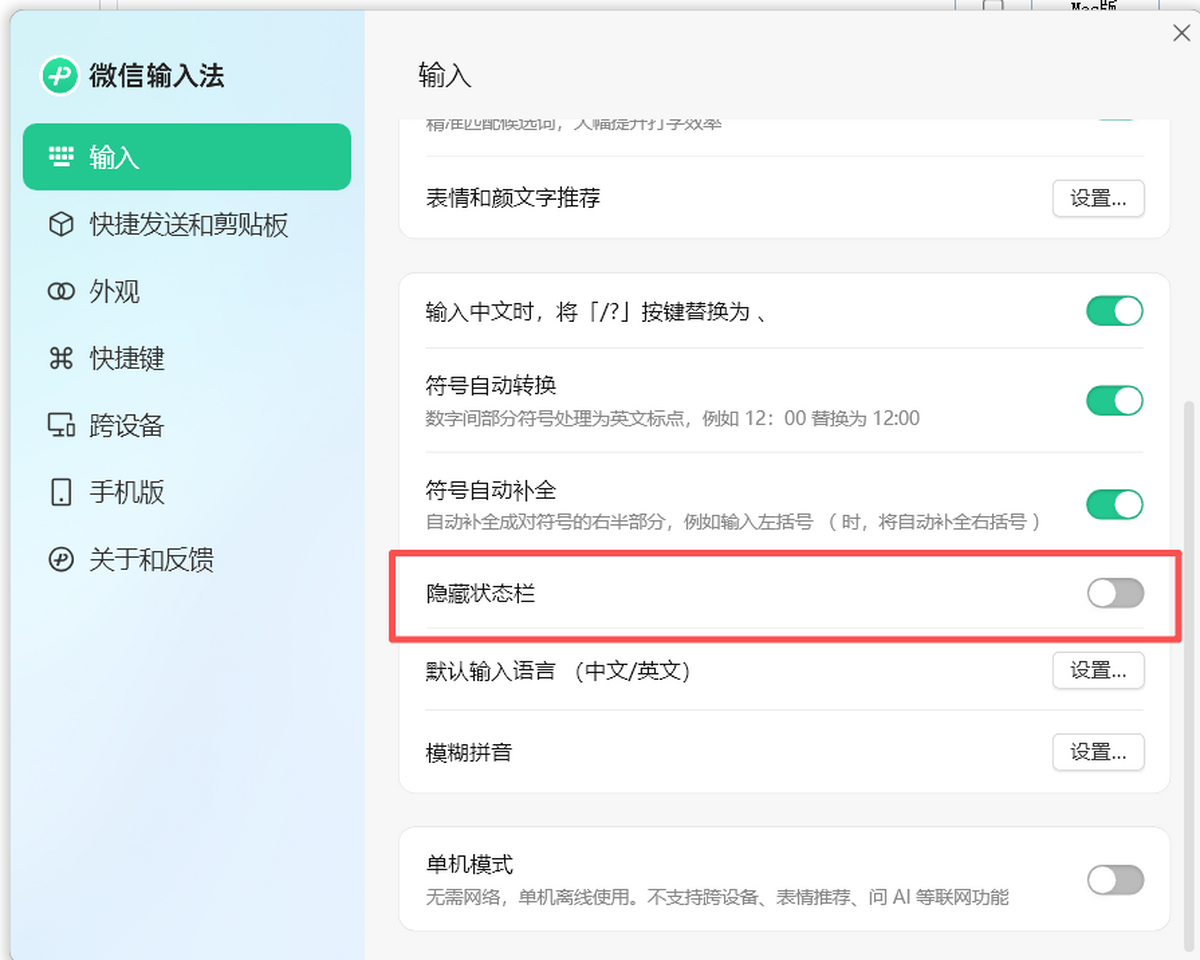Click the 跨设备 devices icon
Image resolution: width=1200 pixels, height=960 pixels.
coord(61,425)
